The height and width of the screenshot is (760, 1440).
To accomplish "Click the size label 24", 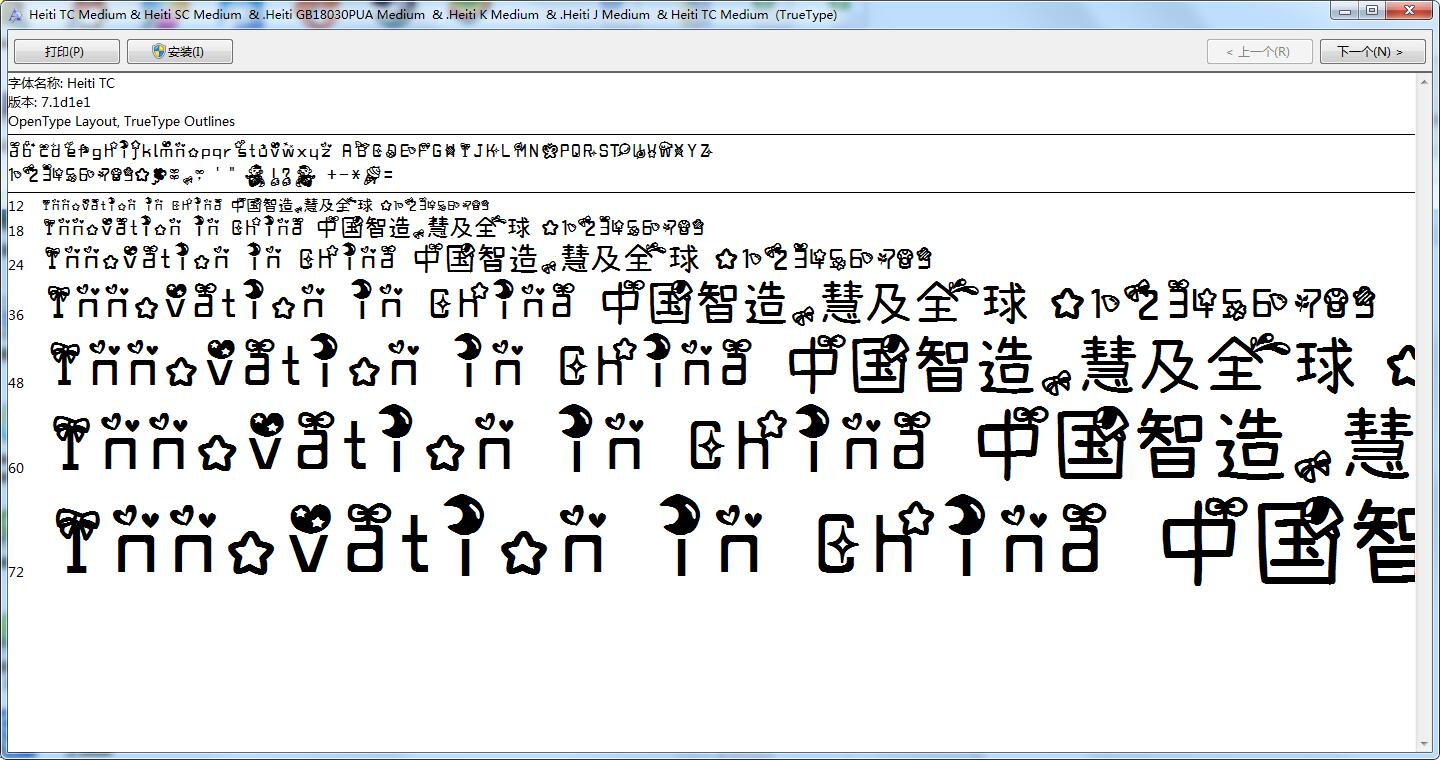I will 16,265.
